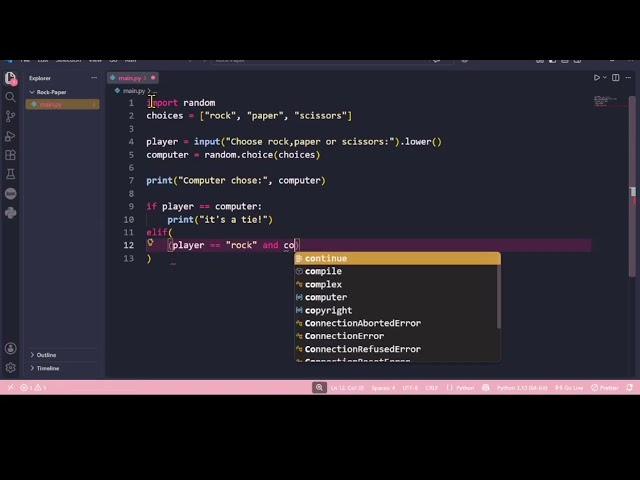Expand the Outline section
This screenshot has height=480, width=640.
pyautogui.click(x=43, y=355)
